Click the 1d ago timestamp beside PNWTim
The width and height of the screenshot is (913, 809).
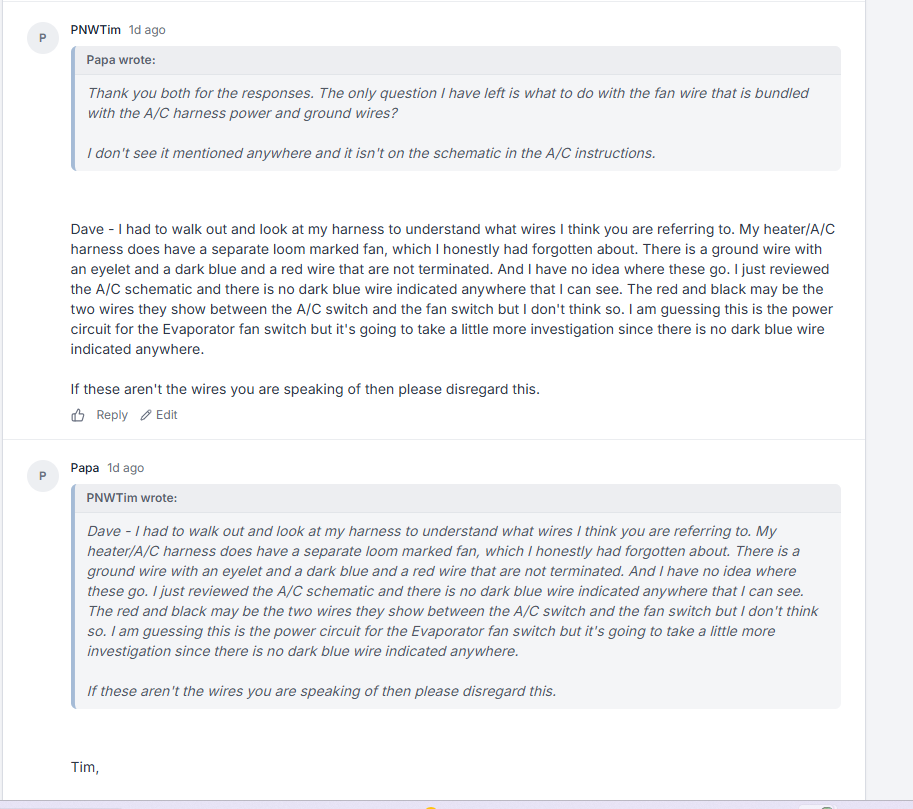click(x=147, y=30)
